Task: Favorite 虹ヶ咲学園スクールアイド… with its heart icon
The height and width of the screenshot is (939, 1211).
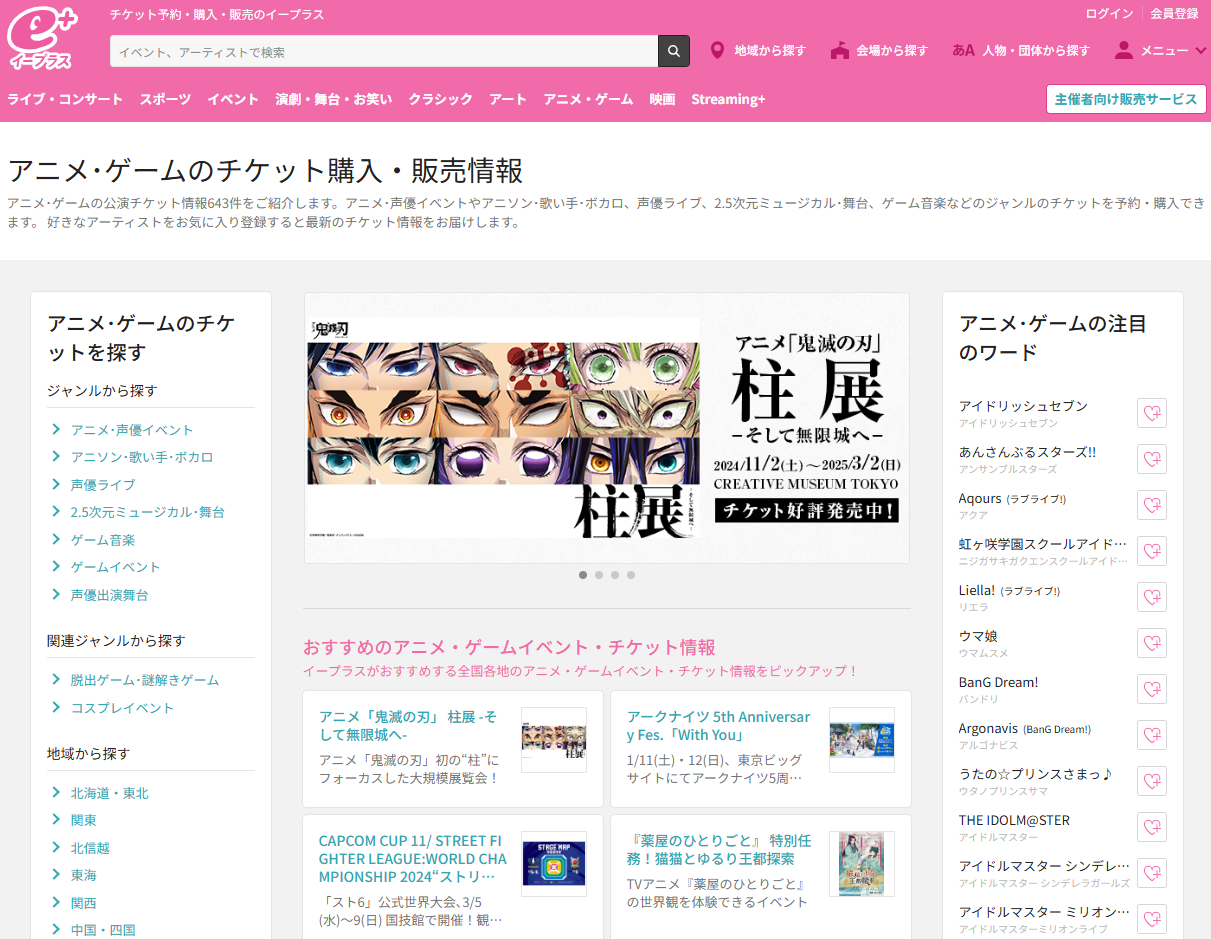Action: coord(1152,551)
